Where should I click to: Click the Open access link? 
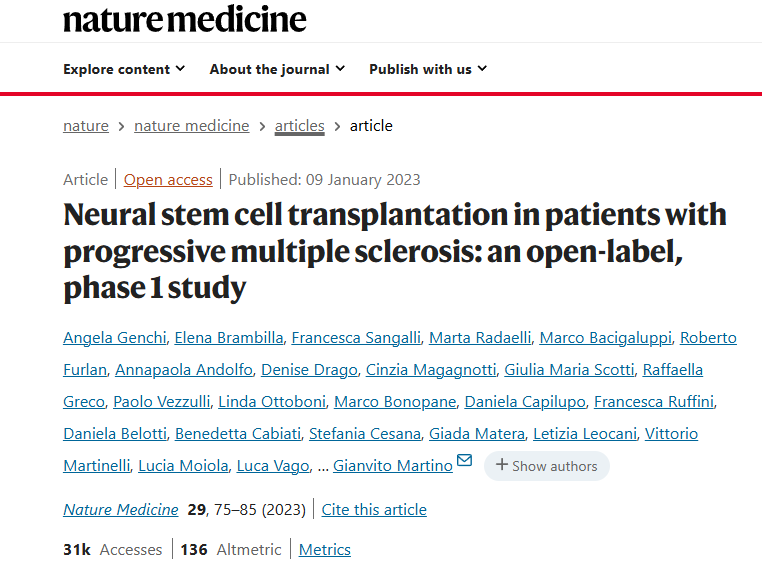point(168,180)
